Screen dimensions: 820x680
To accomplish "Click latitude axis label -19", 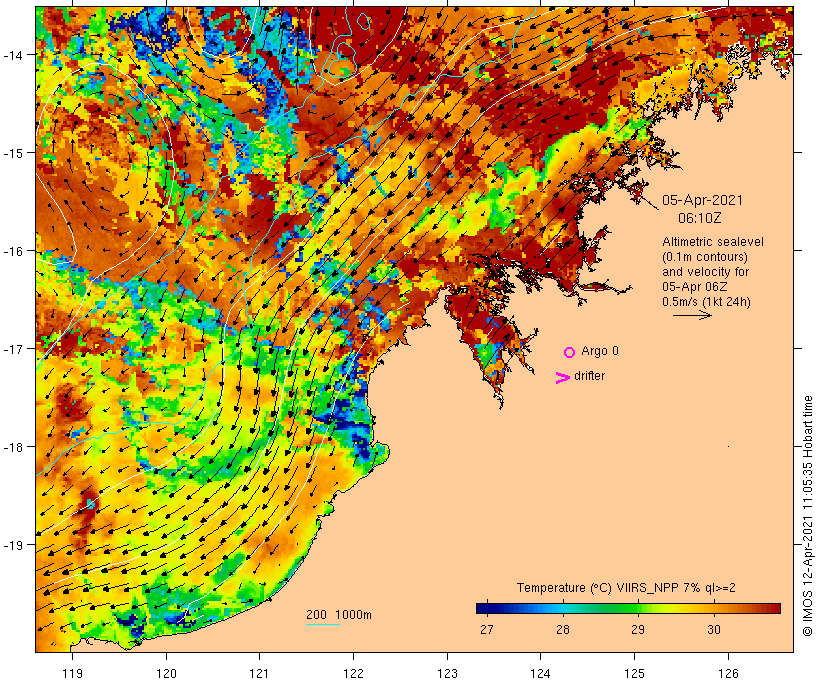I will click(x=13, y=545).
